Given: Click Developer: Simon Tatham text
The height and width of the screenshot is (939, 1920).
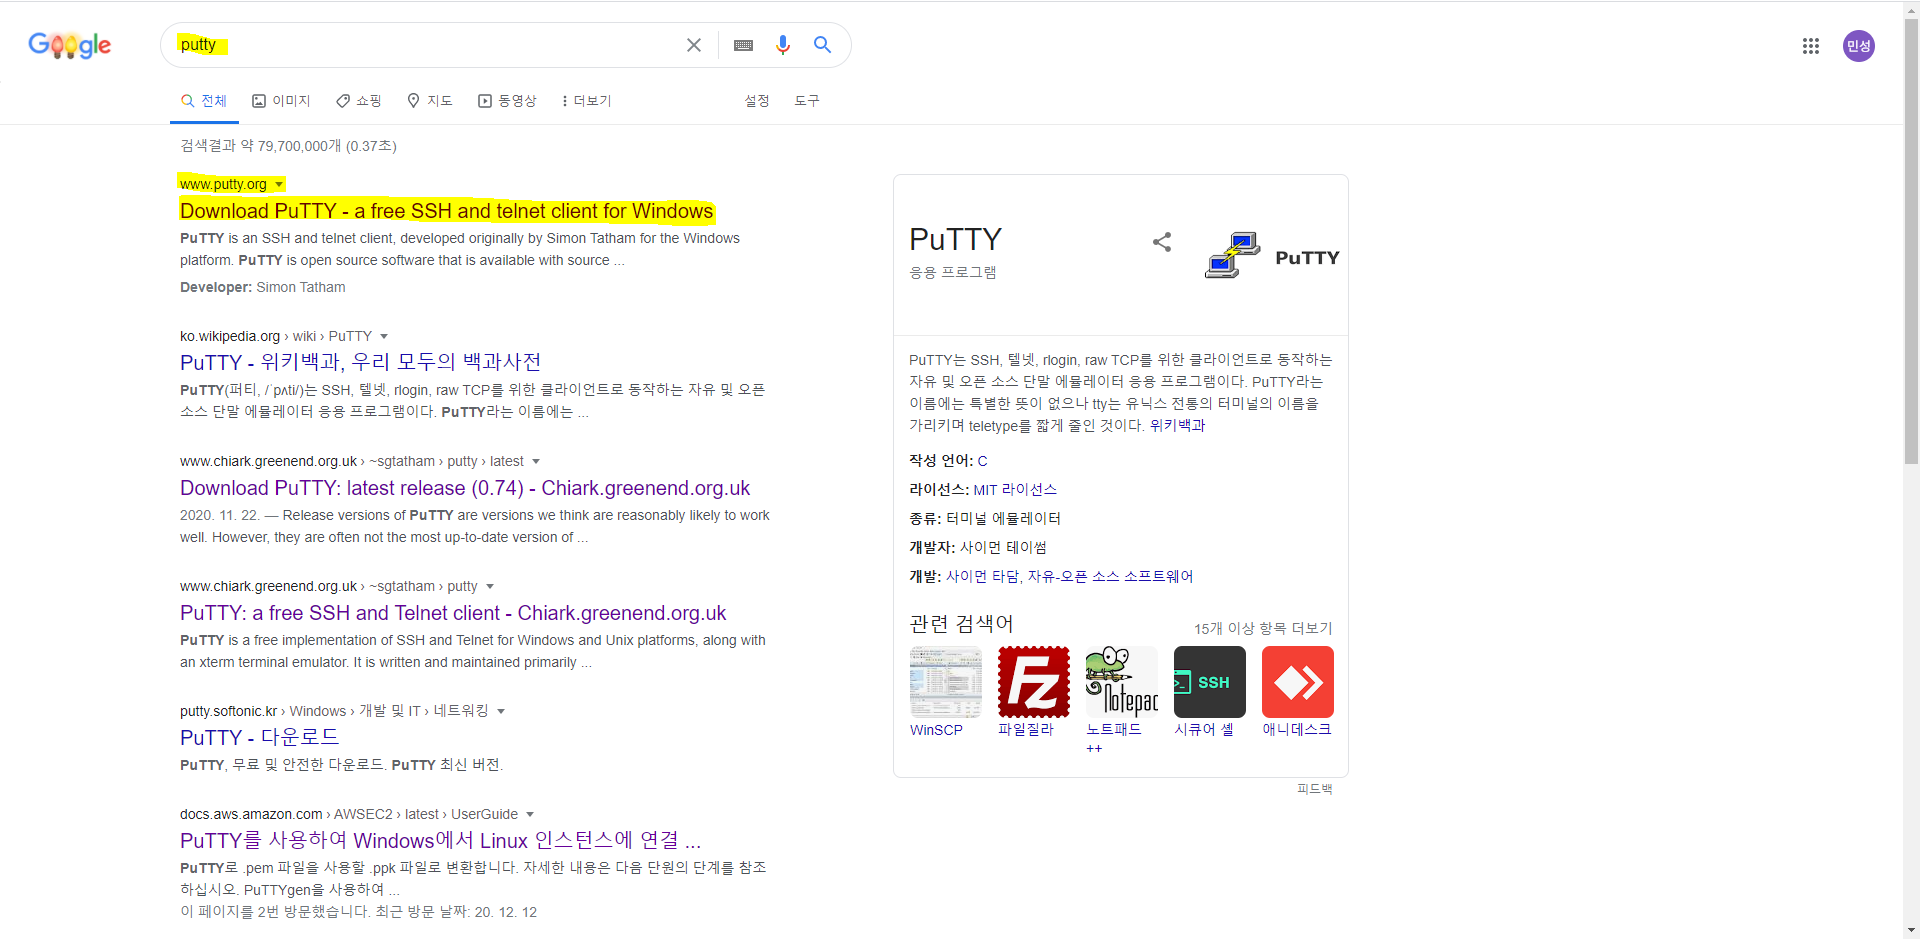Looking at the screenshot, I should click(x=263, y=287).
